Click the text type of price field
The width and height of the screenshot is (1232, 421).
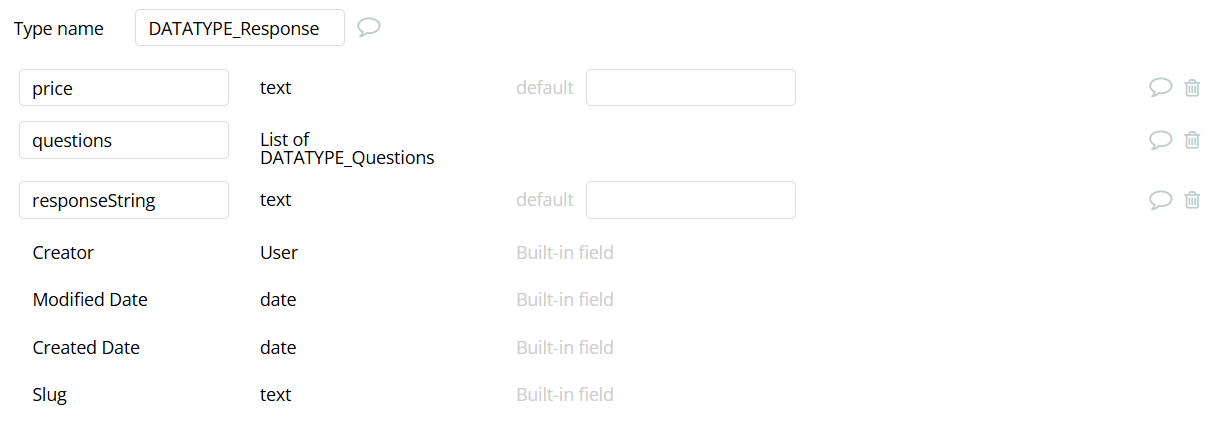click(x=275, y=88)
